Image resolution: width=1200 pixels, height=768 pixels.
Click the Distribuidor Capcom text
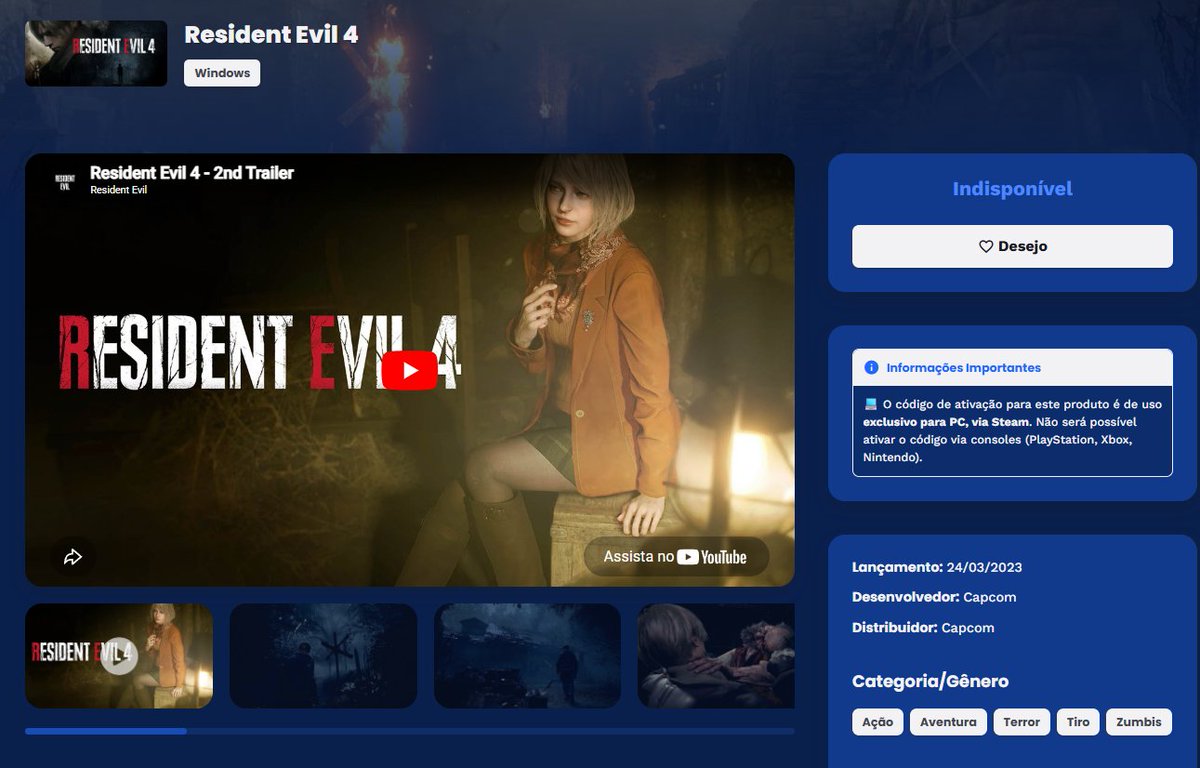coord(923,628)
